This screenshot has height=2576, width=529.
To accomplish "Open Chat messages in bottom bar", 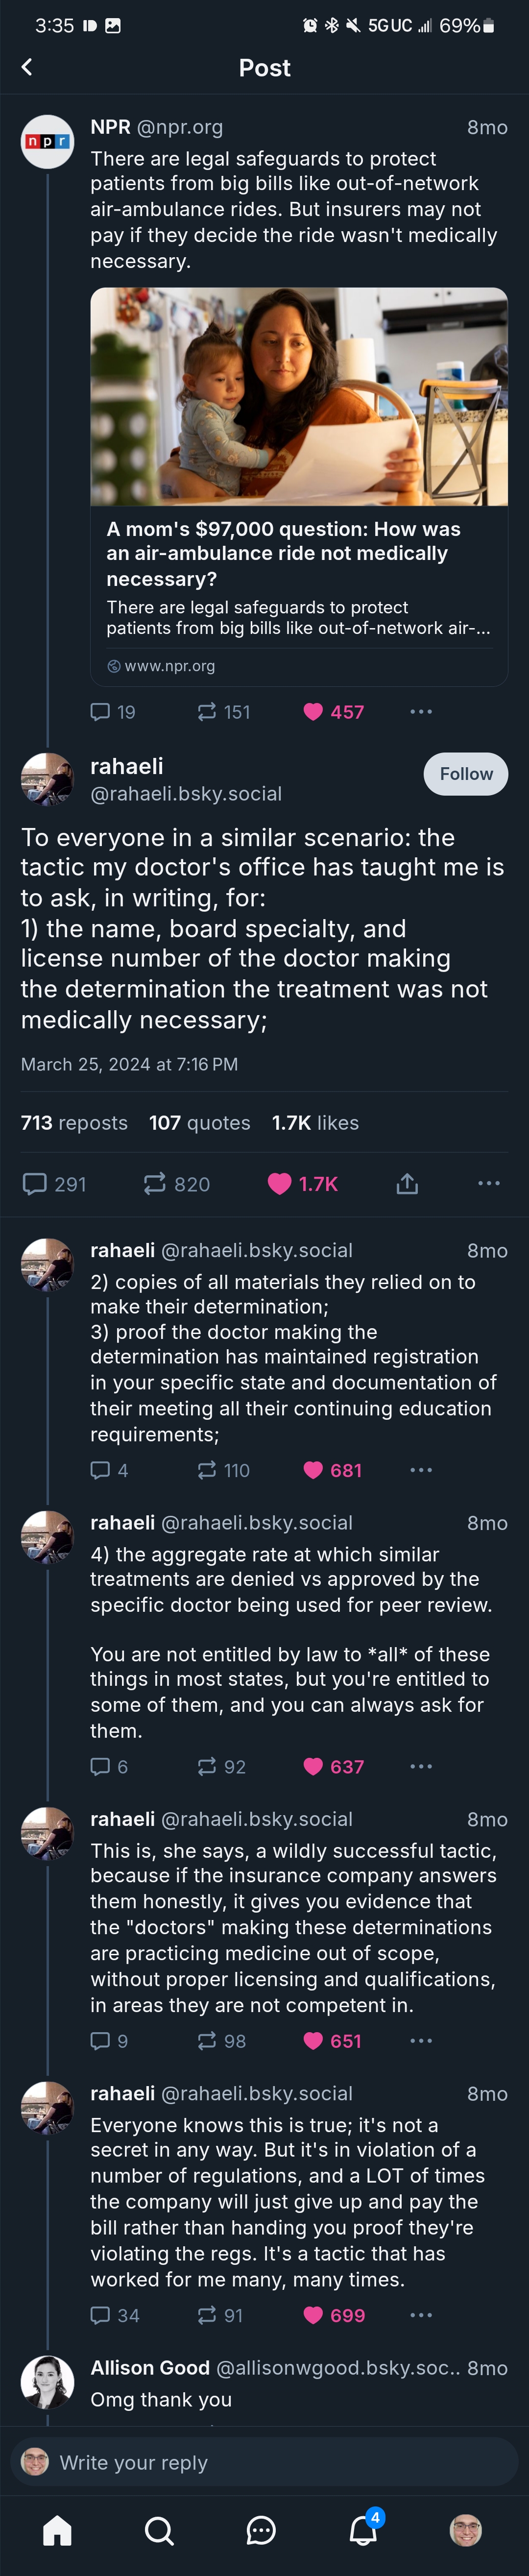I will [x=261, y=2530].
